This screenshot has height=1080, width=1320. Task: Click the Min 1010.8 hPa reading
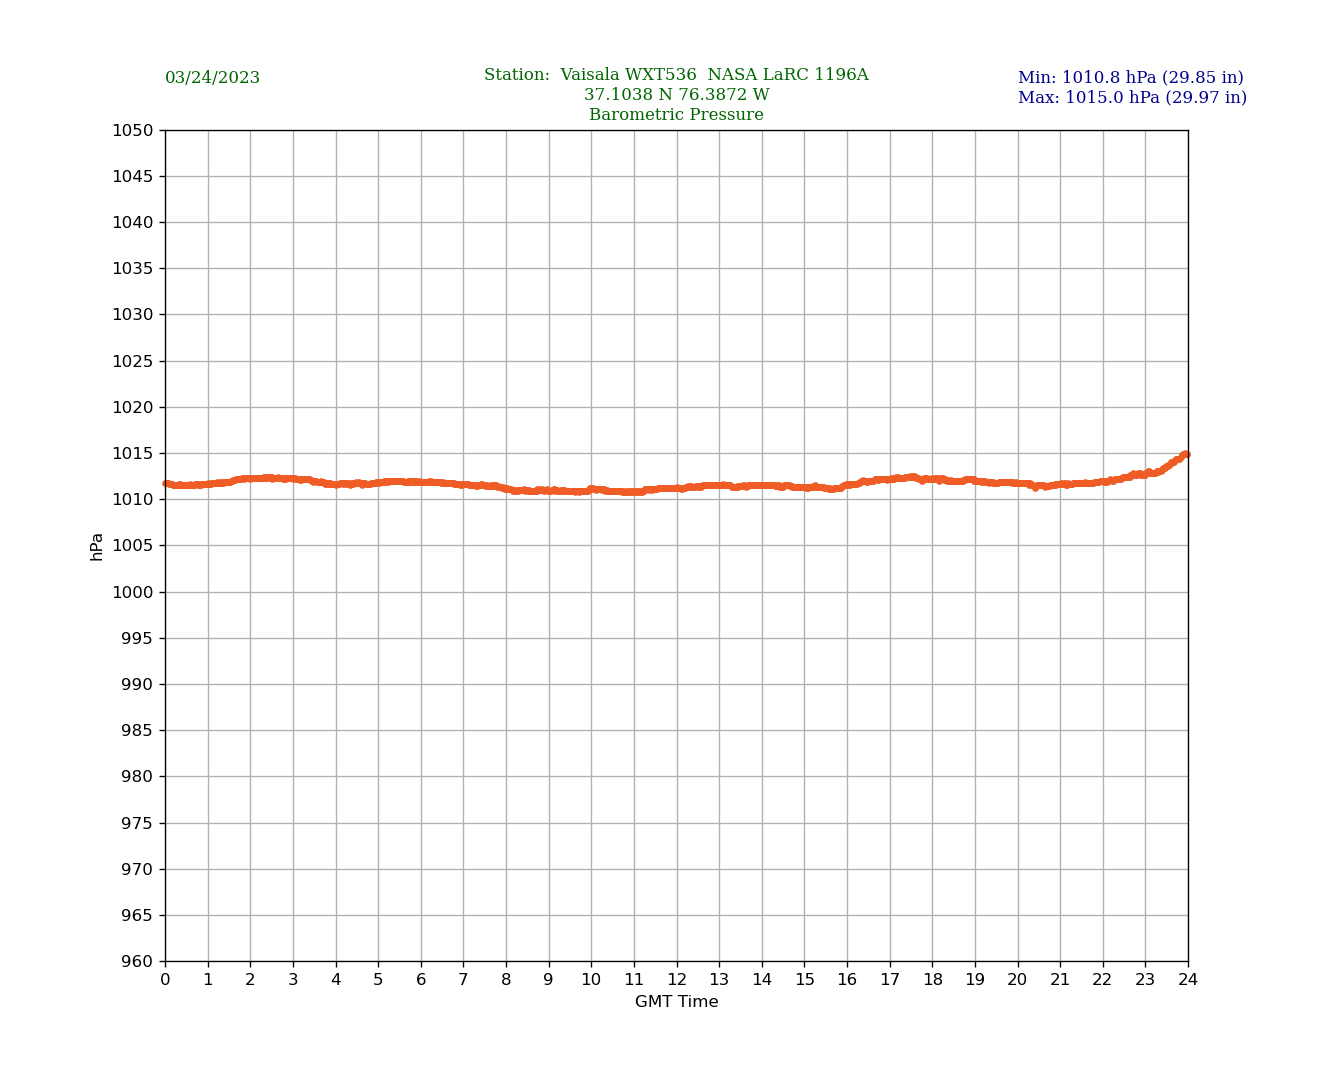pos(1130,78)
